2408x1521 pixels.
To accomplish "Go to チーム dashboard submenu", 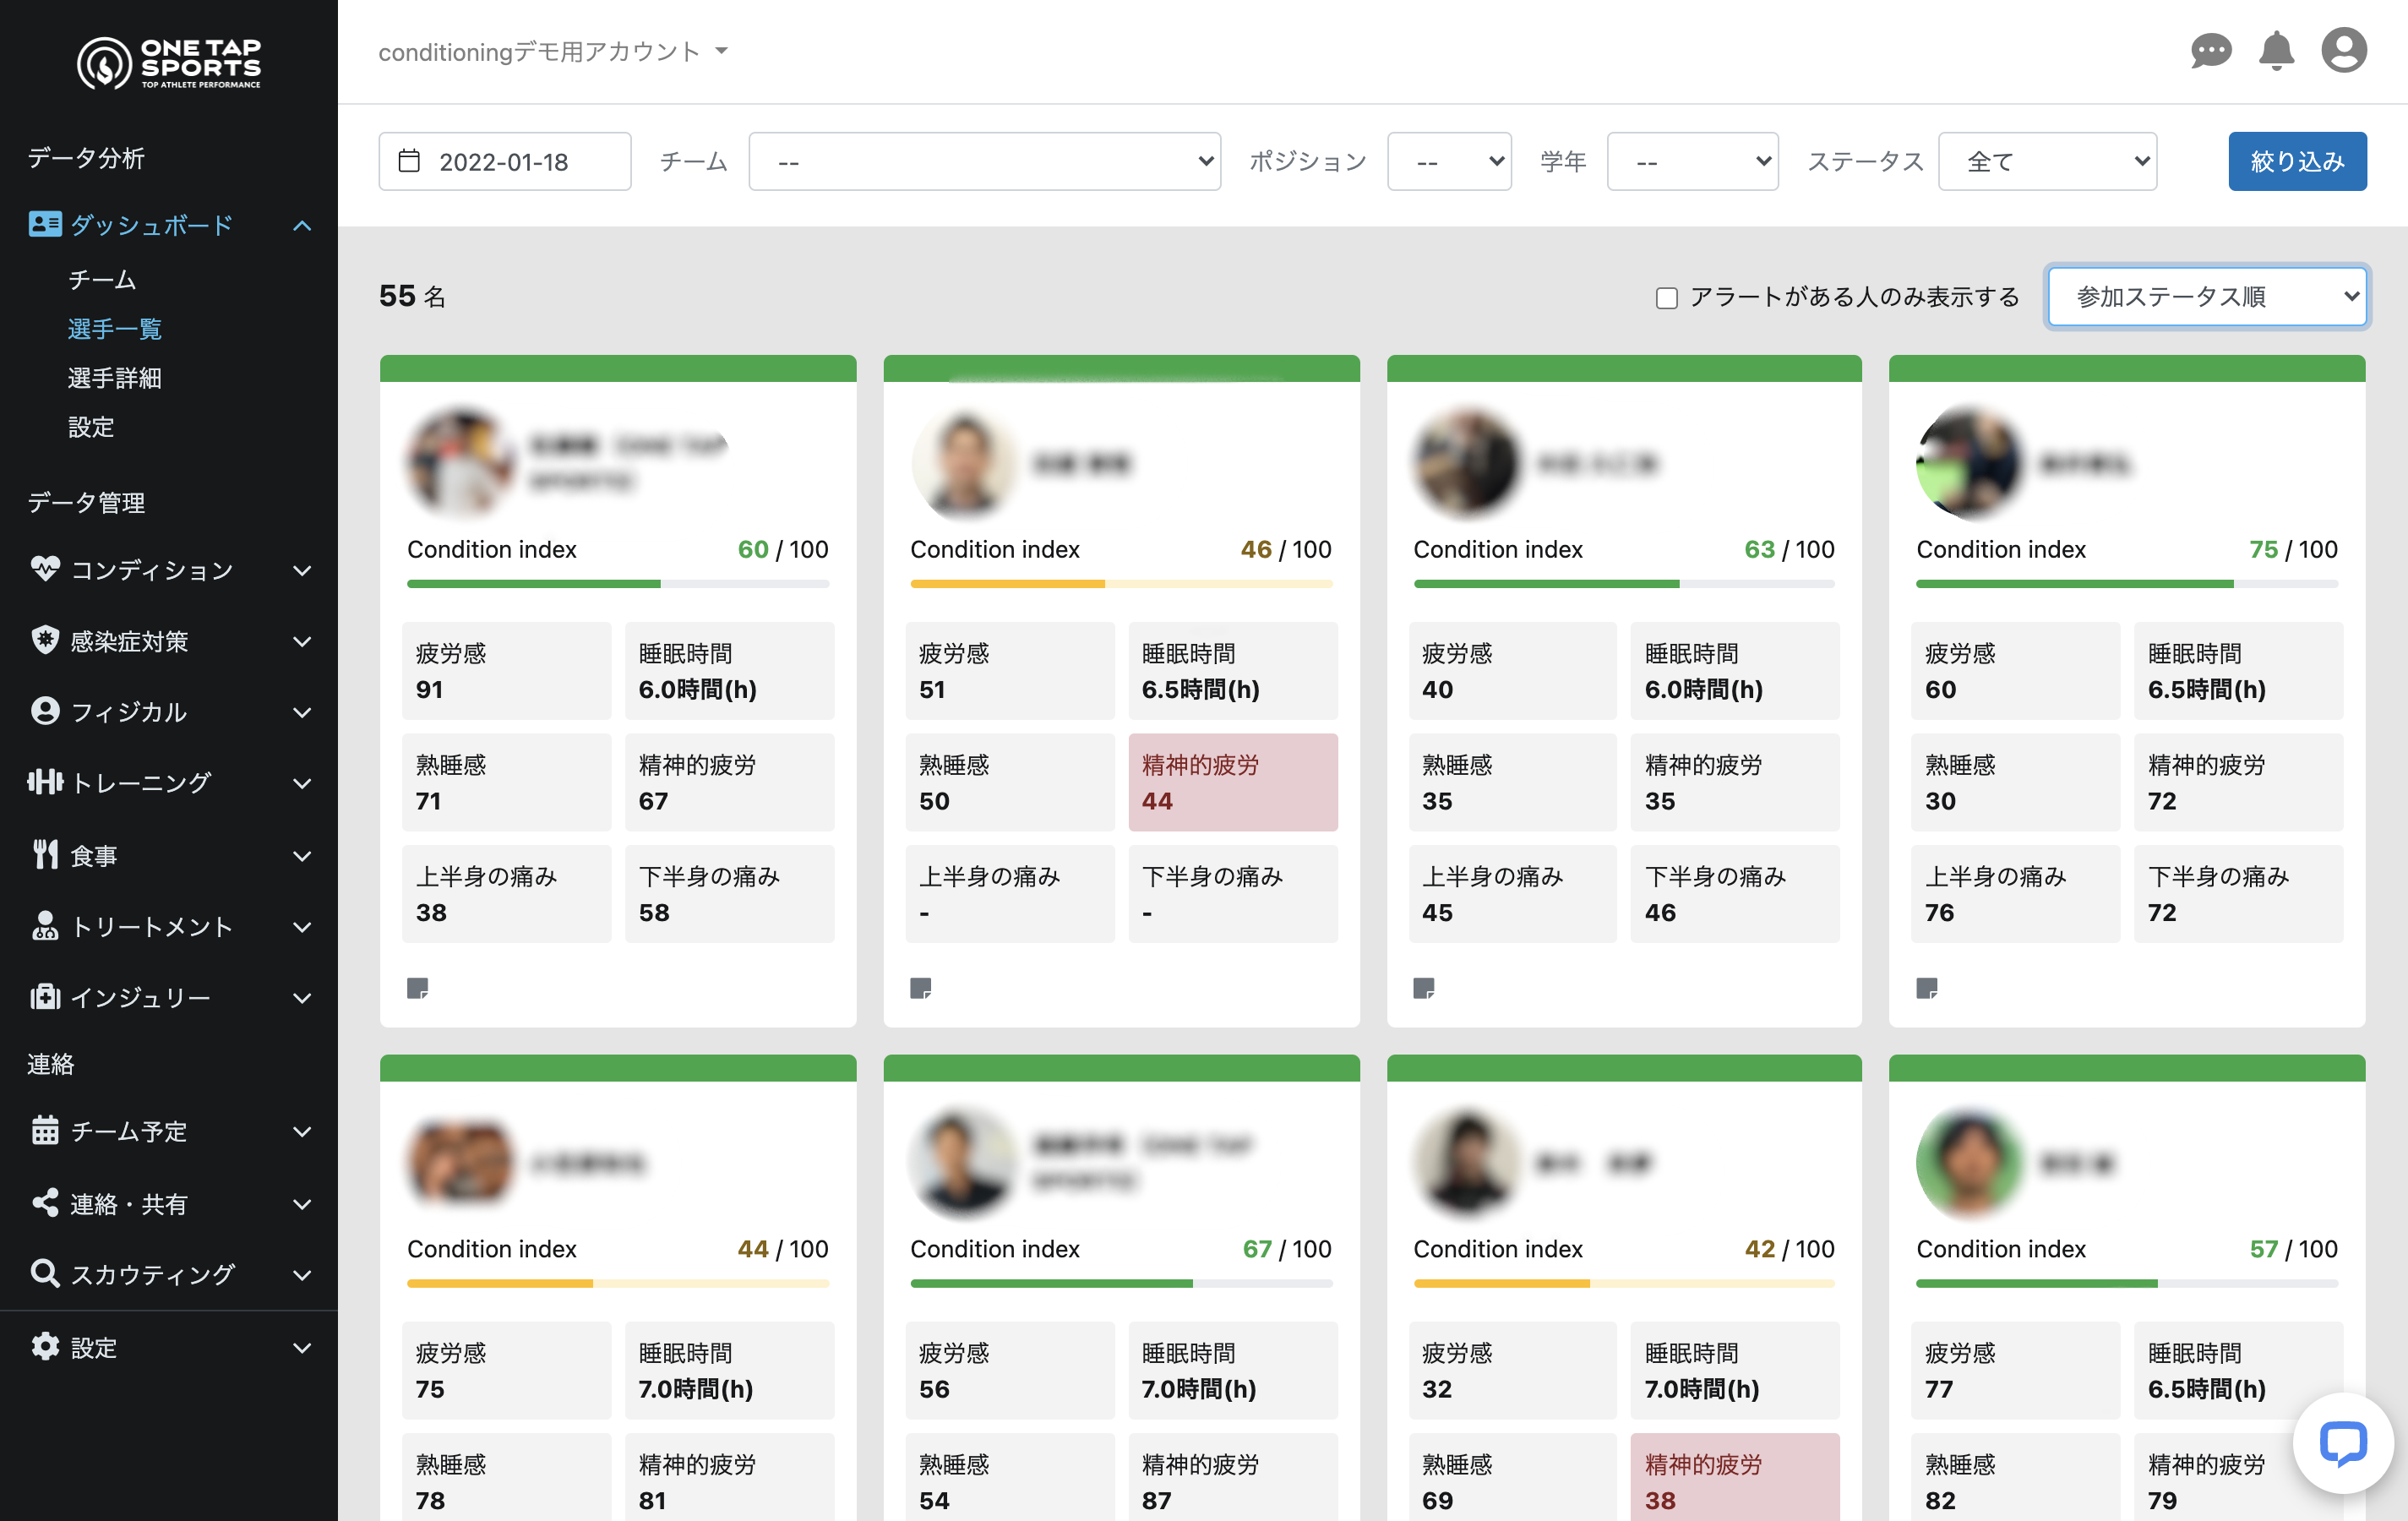I will click(102, 279).
